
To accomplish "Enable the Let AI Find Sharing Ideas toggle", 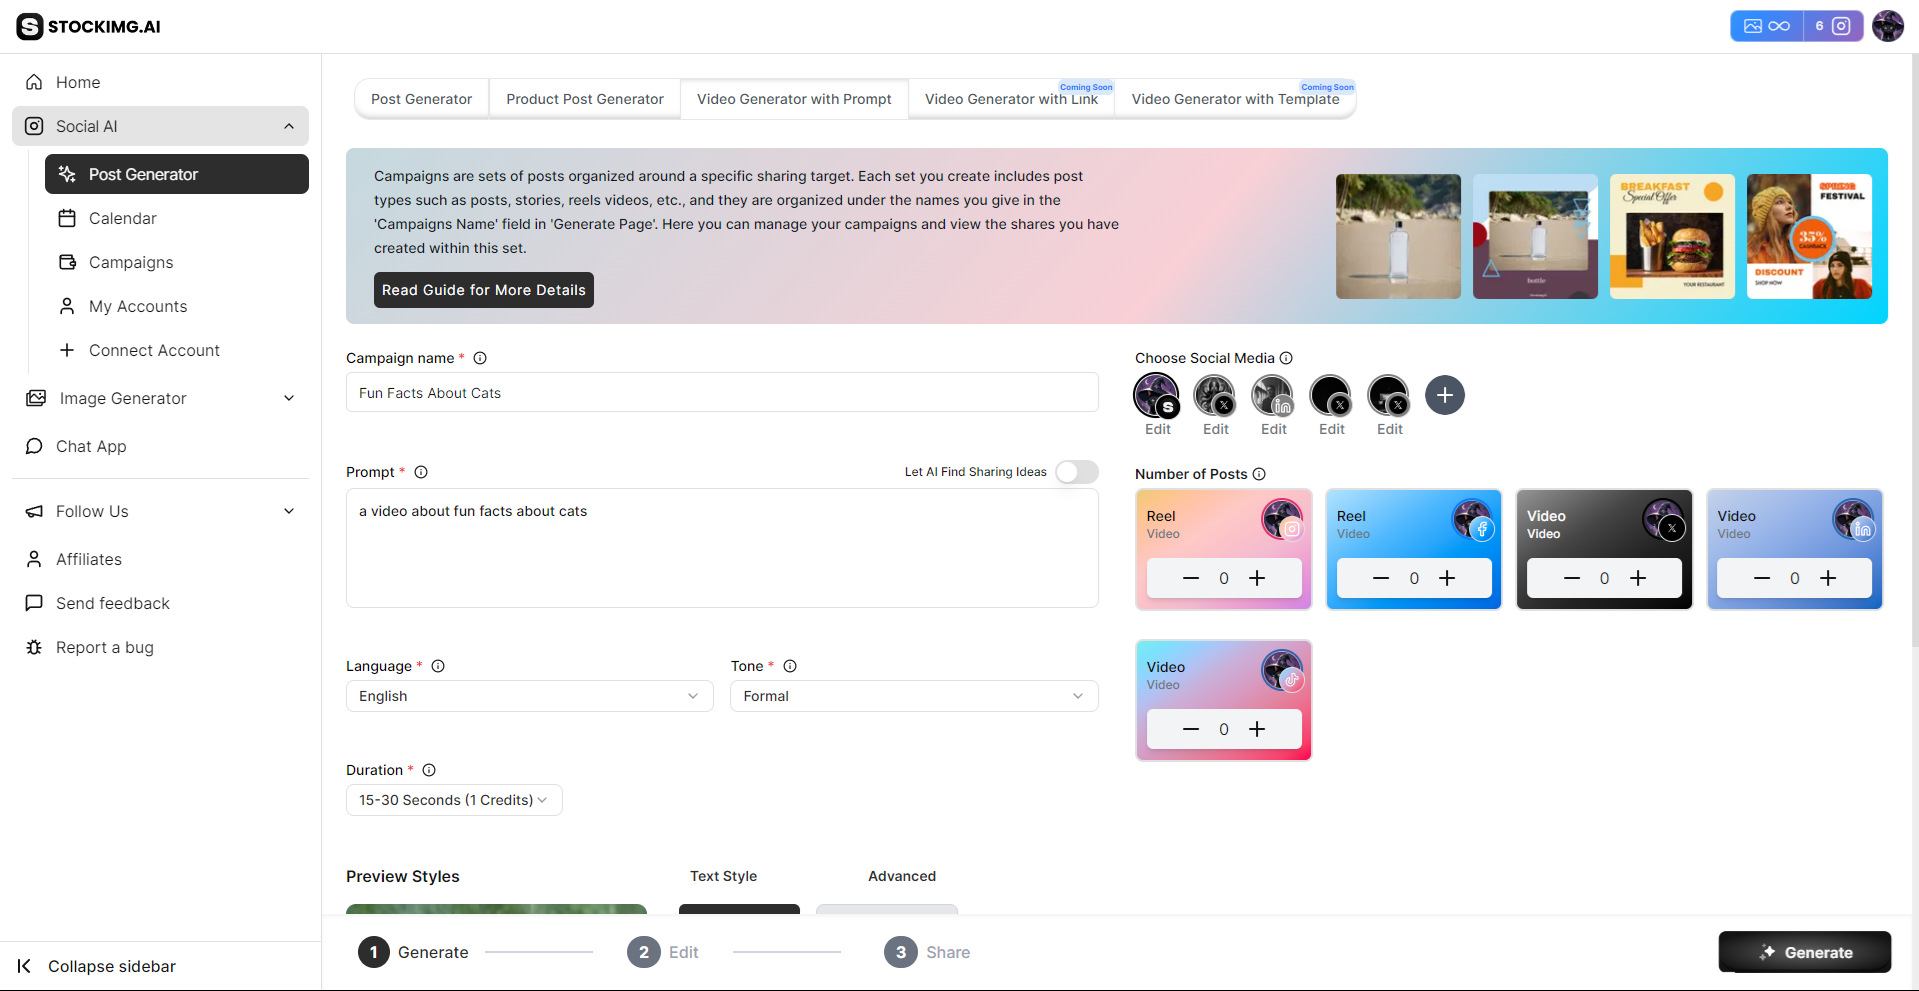I will (1076, 471).
